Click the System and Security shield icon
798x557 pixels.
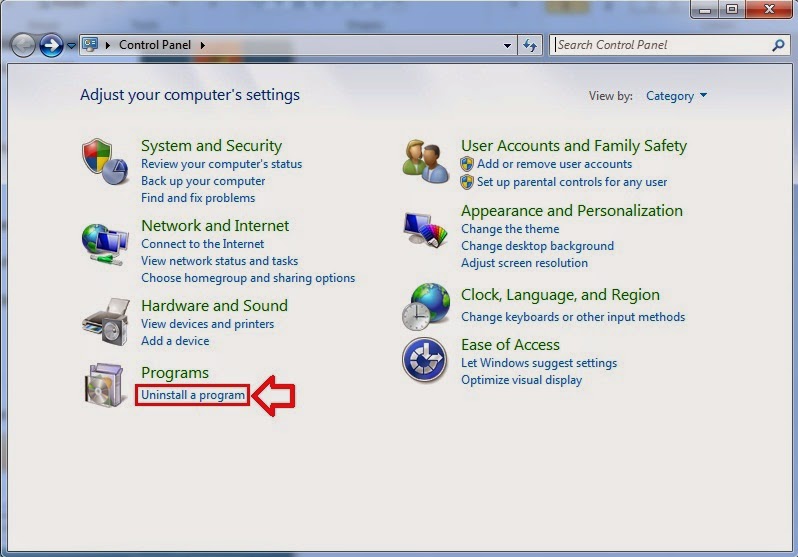pyautogui.click(x=105, y=161)
